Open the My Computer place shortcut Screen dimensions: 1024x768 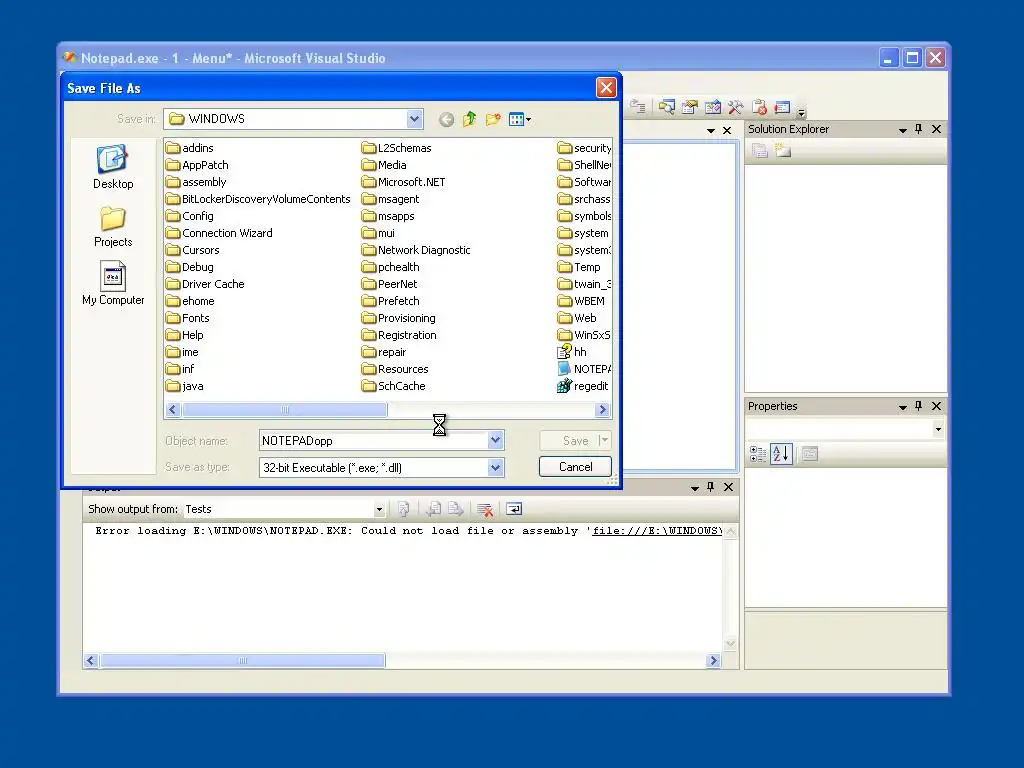(113, 283)
